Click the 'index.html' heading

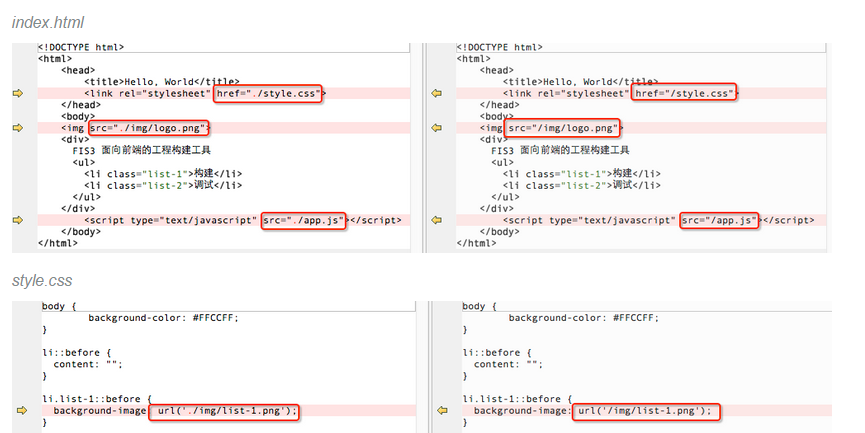[x=48, y=23]
